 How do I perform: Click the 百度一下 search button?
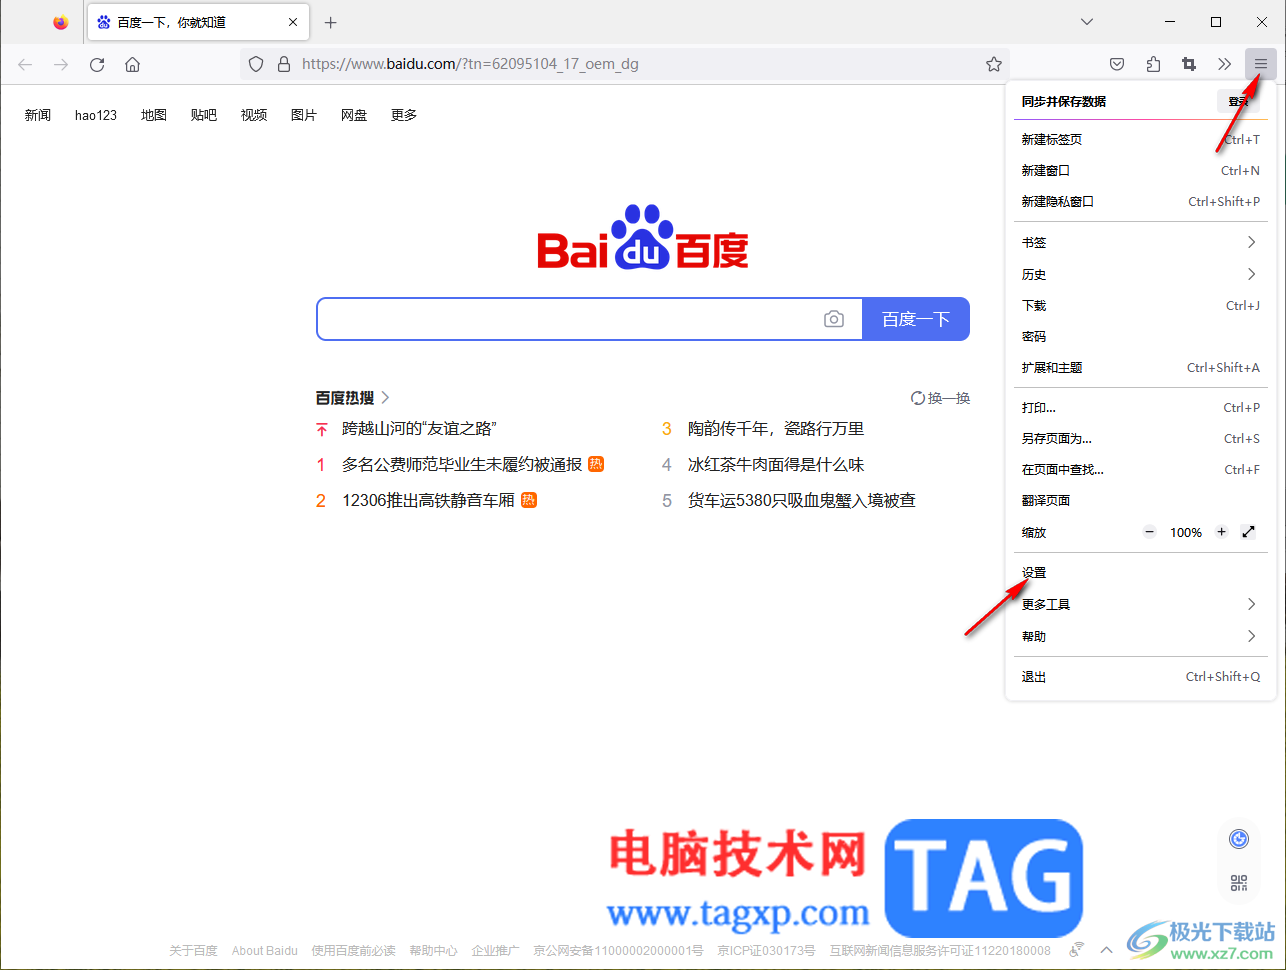pyautogui.click(x=915, y=318)
